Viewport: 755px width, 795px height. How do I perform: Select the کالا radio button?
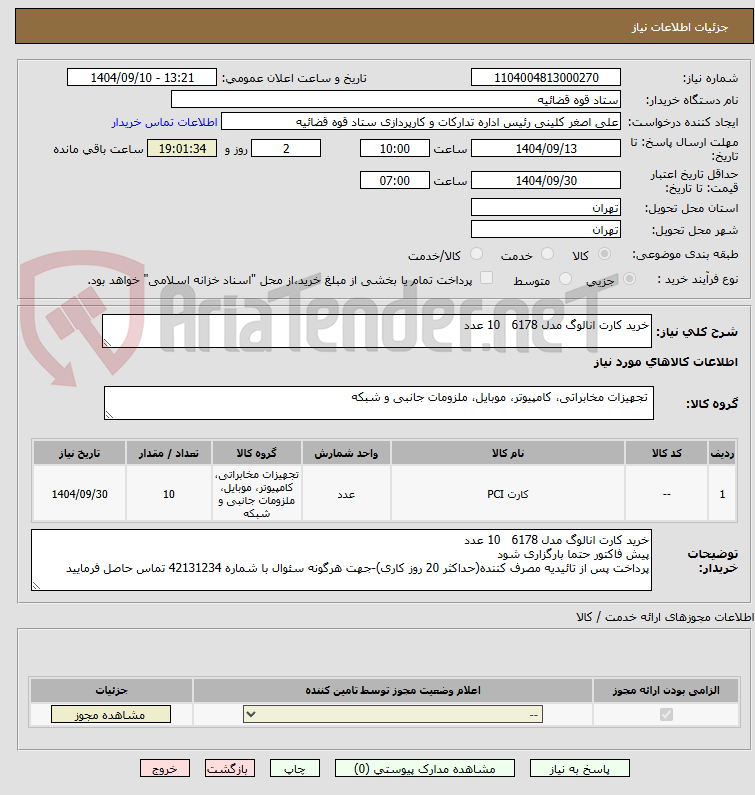pyautogui.click(x=604, y=254)
